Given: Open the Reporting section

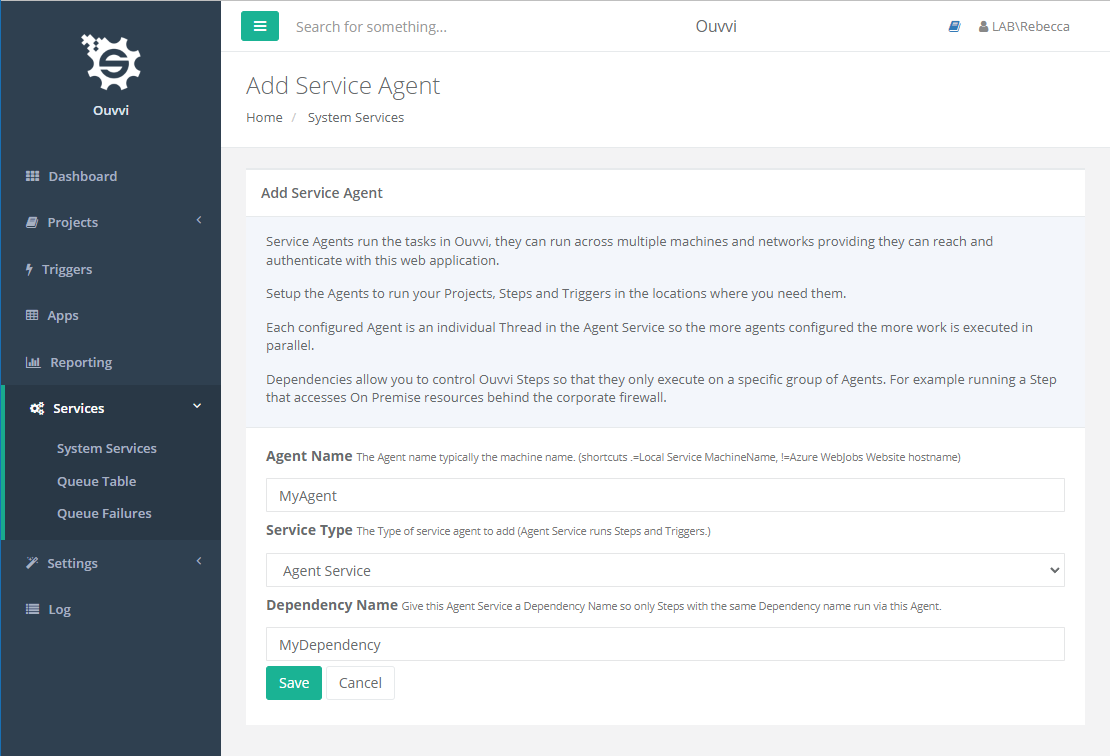Looking at the screenshot, I should click(81, 362).
